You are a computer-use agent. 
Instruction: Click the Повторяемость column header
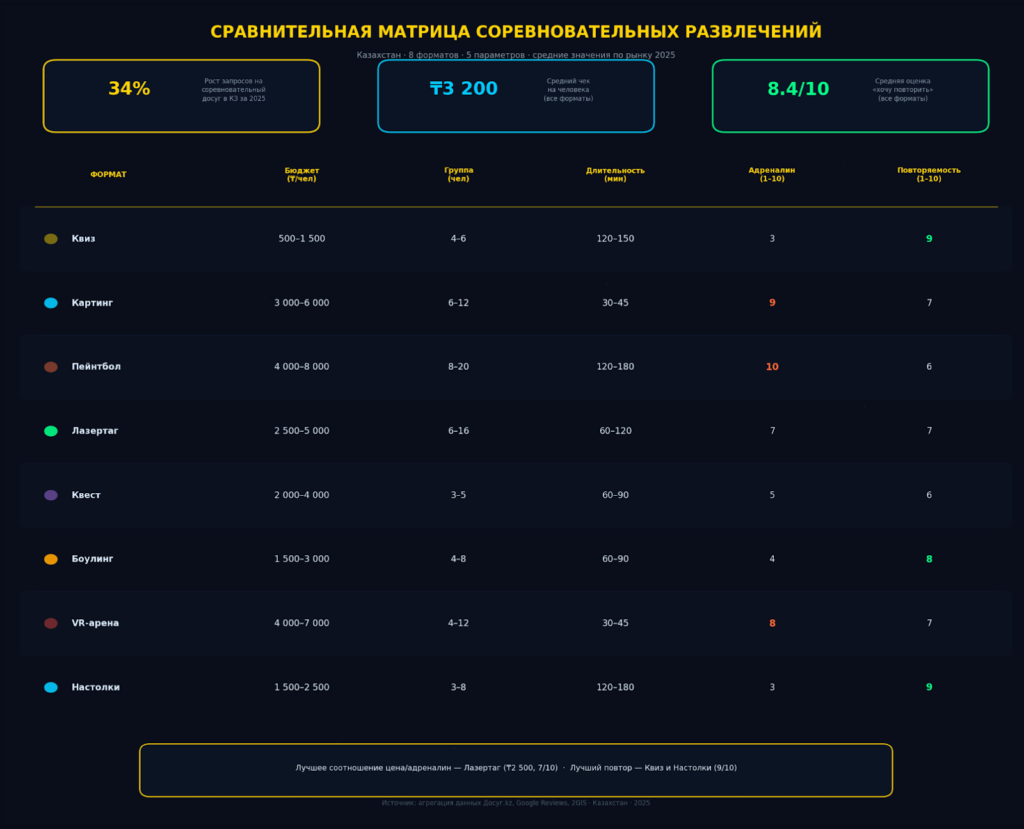point(928,174)
